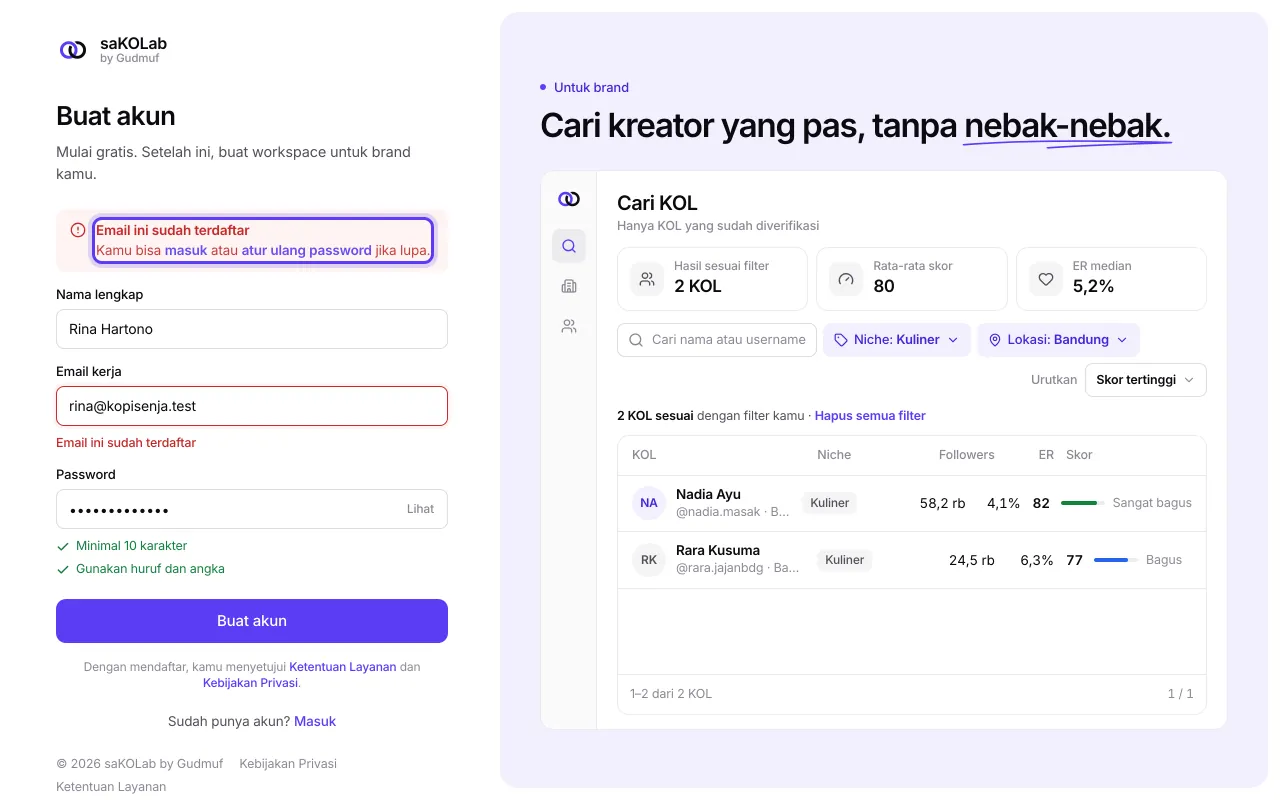Click heart icon on ER median card
Viewport: 1280px width, 800px height.
[x=1046, y=279]
